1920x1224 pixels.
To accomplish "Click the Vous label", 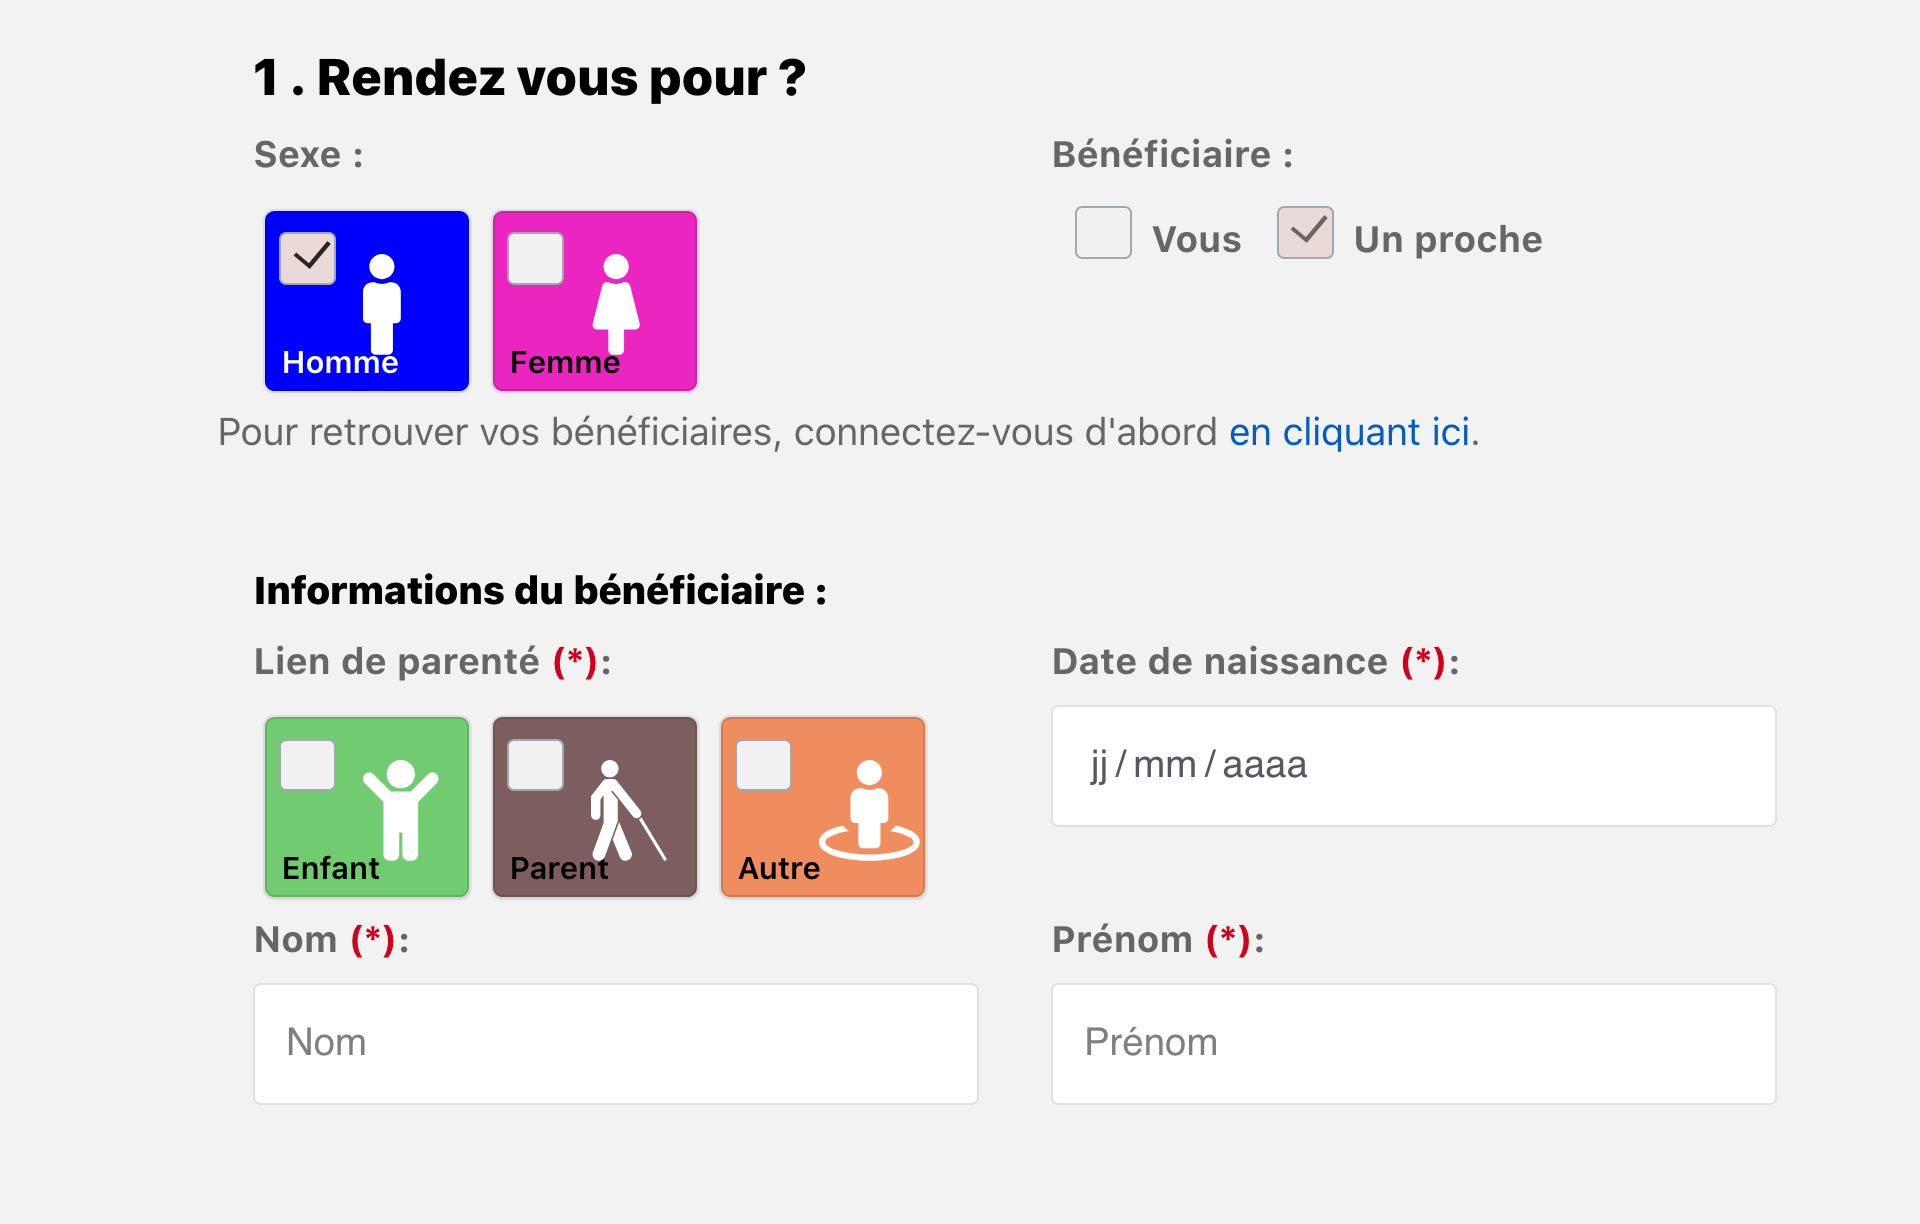I will [1196, 240].
